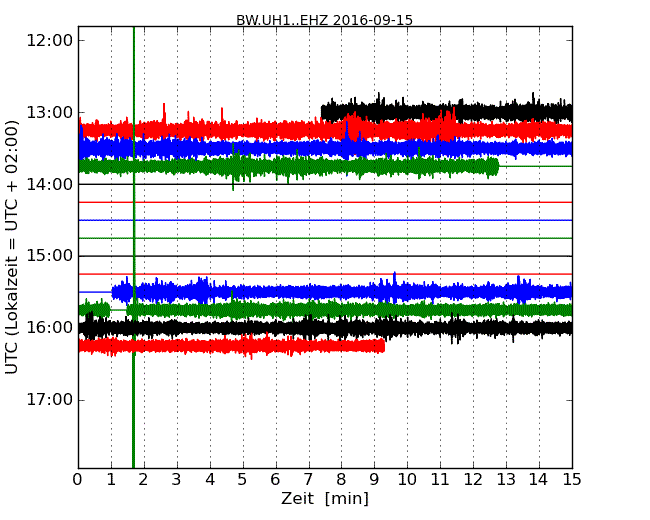
Task: Click the upper green trace near 13:45
Action: [x=300, y=166]
